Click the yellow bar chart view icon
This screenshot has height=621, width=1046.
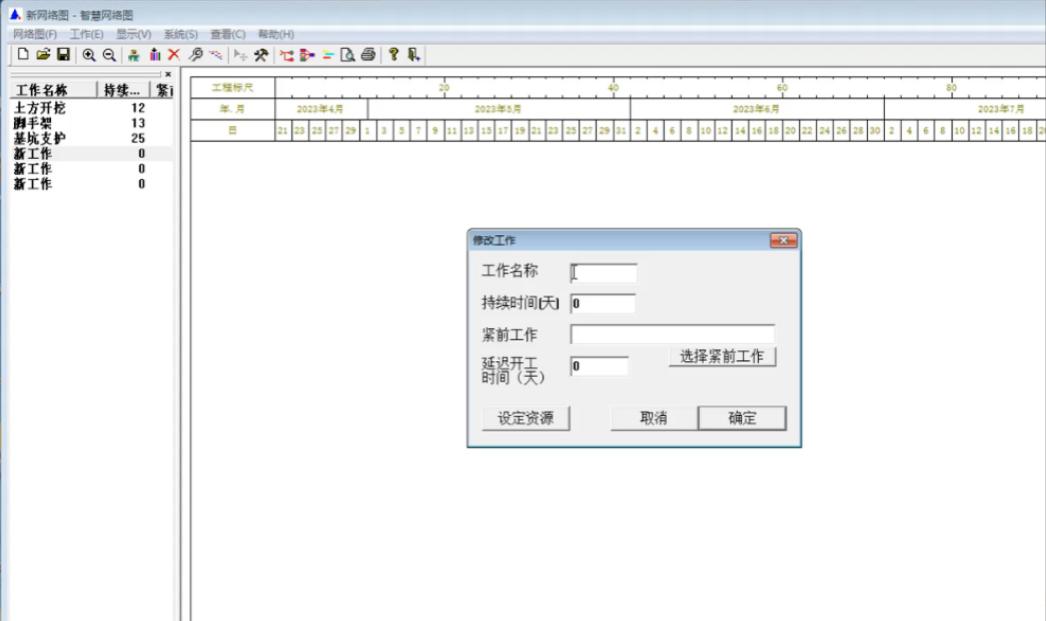328,55
